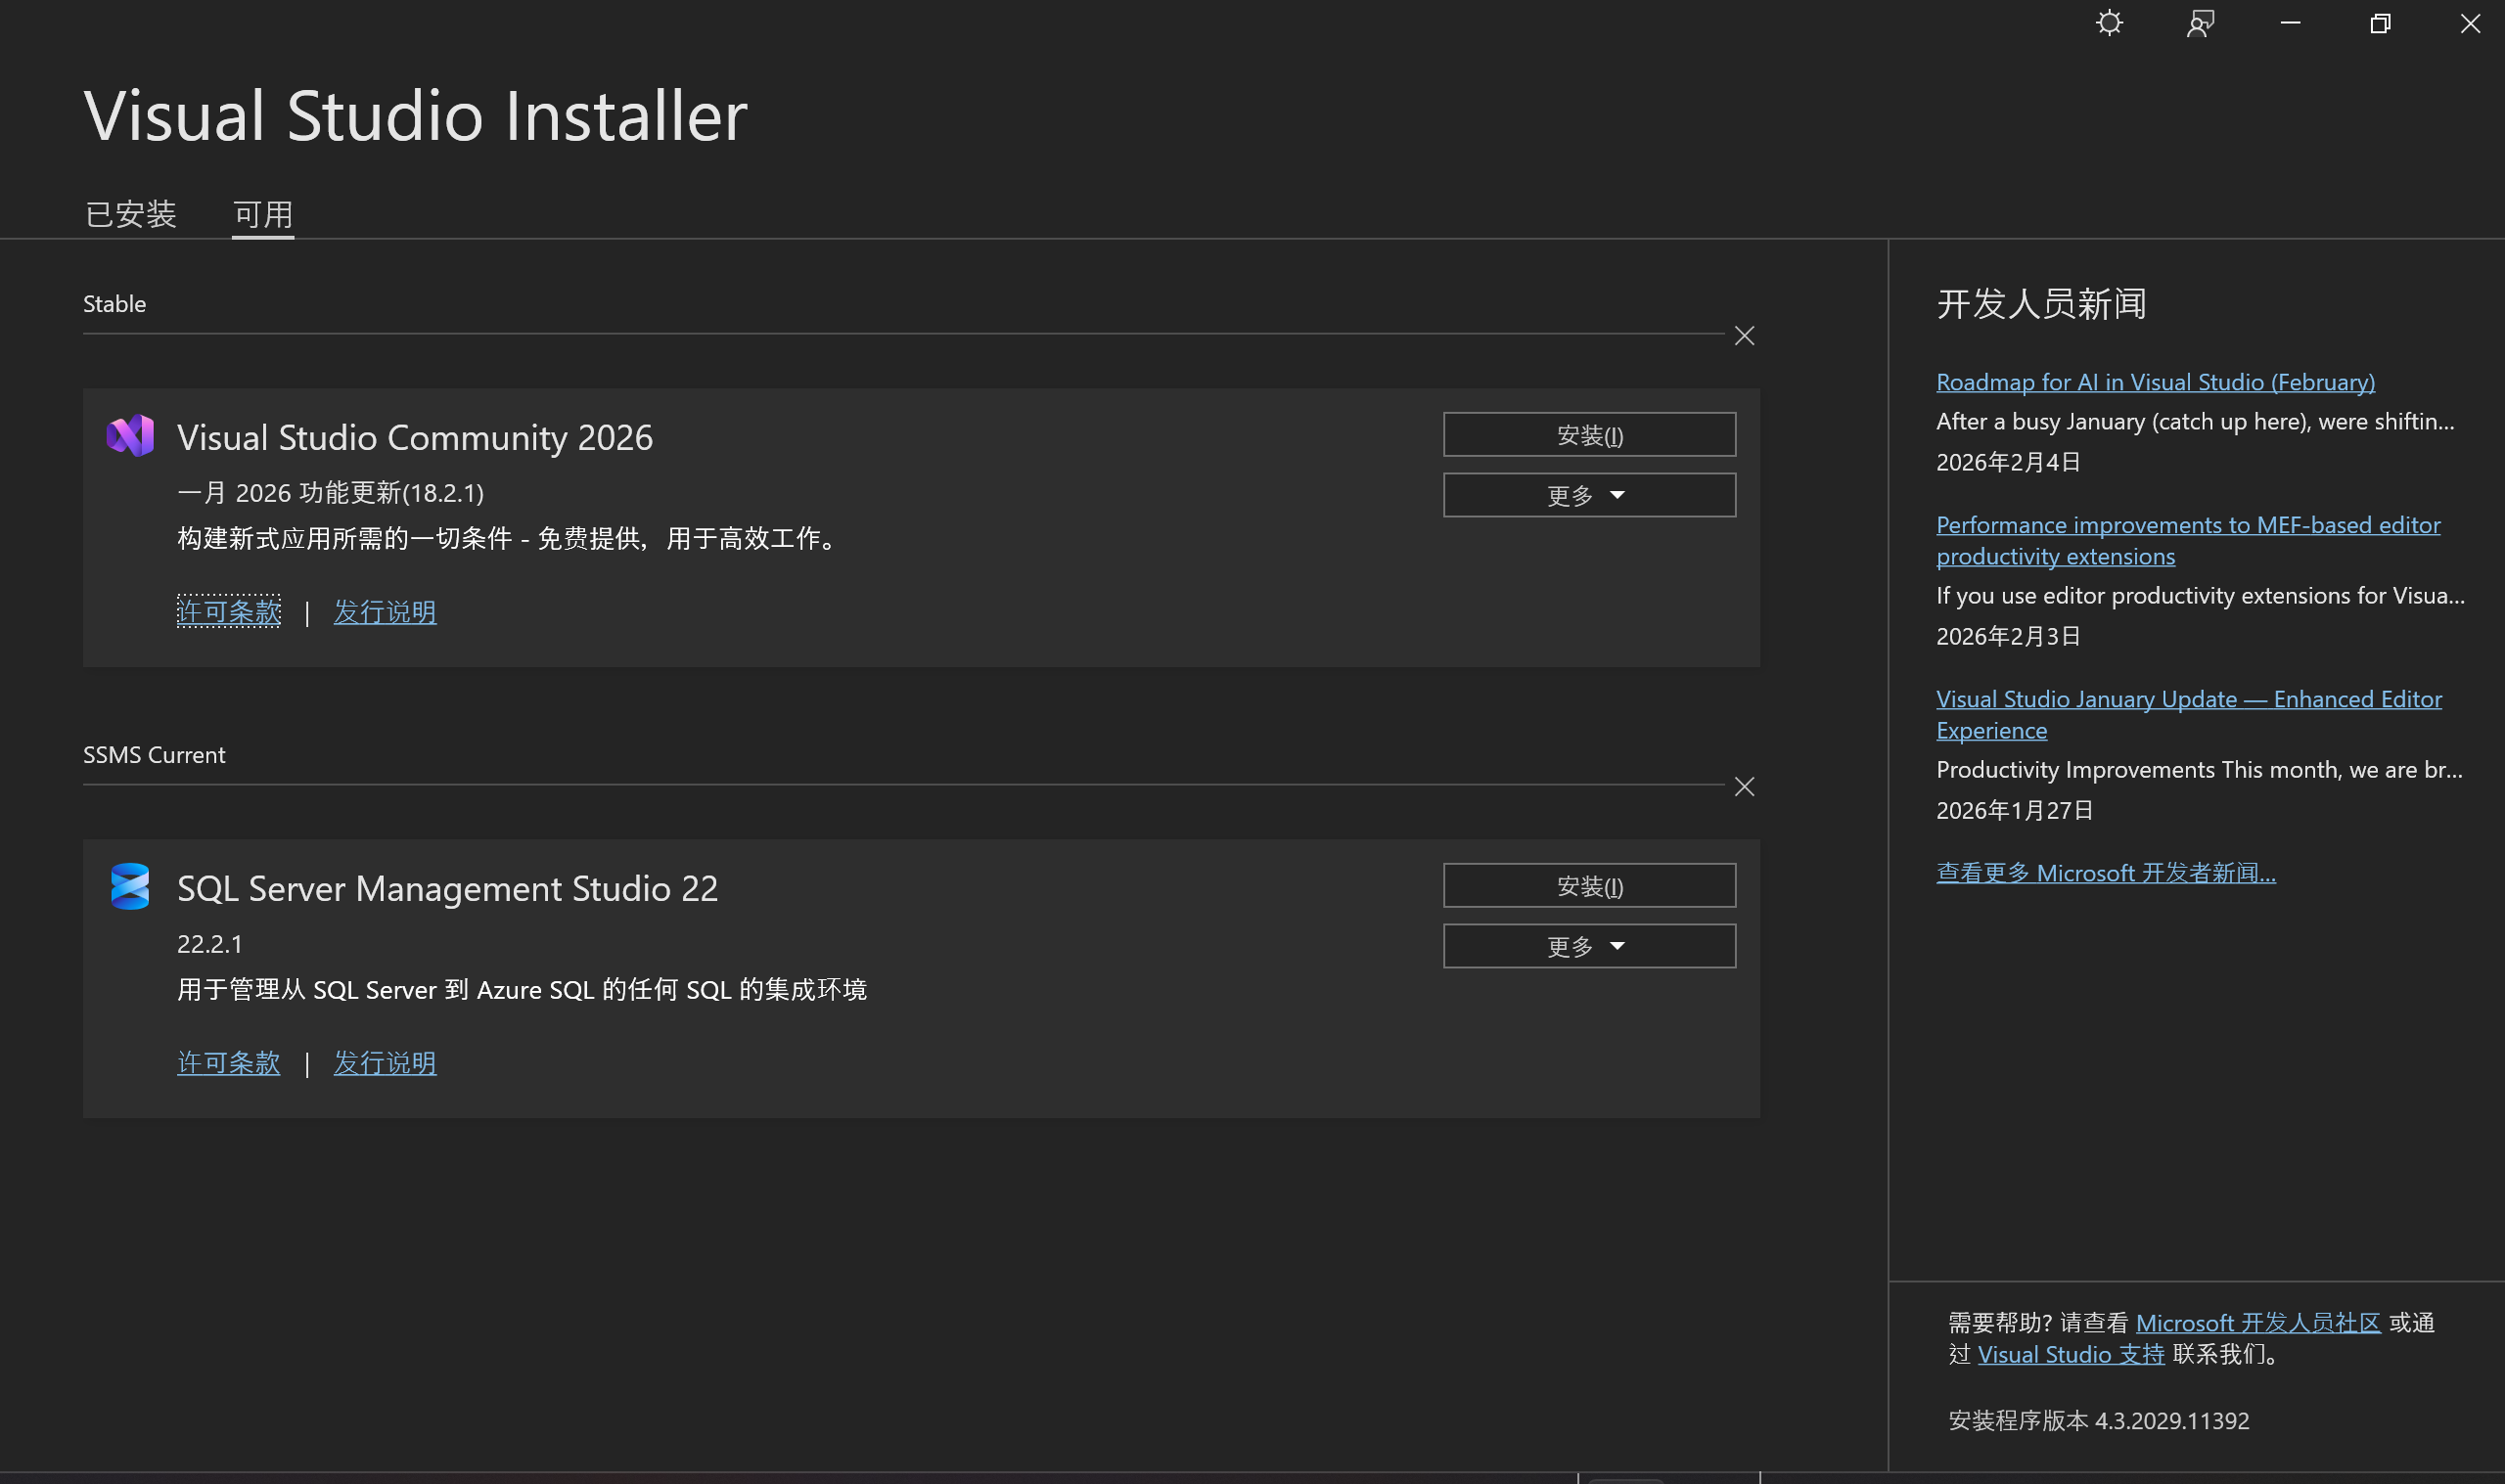Open the Microsoft developer community link
The height and width of the screenshot is (1484, 2505).
point(2257,1323)
